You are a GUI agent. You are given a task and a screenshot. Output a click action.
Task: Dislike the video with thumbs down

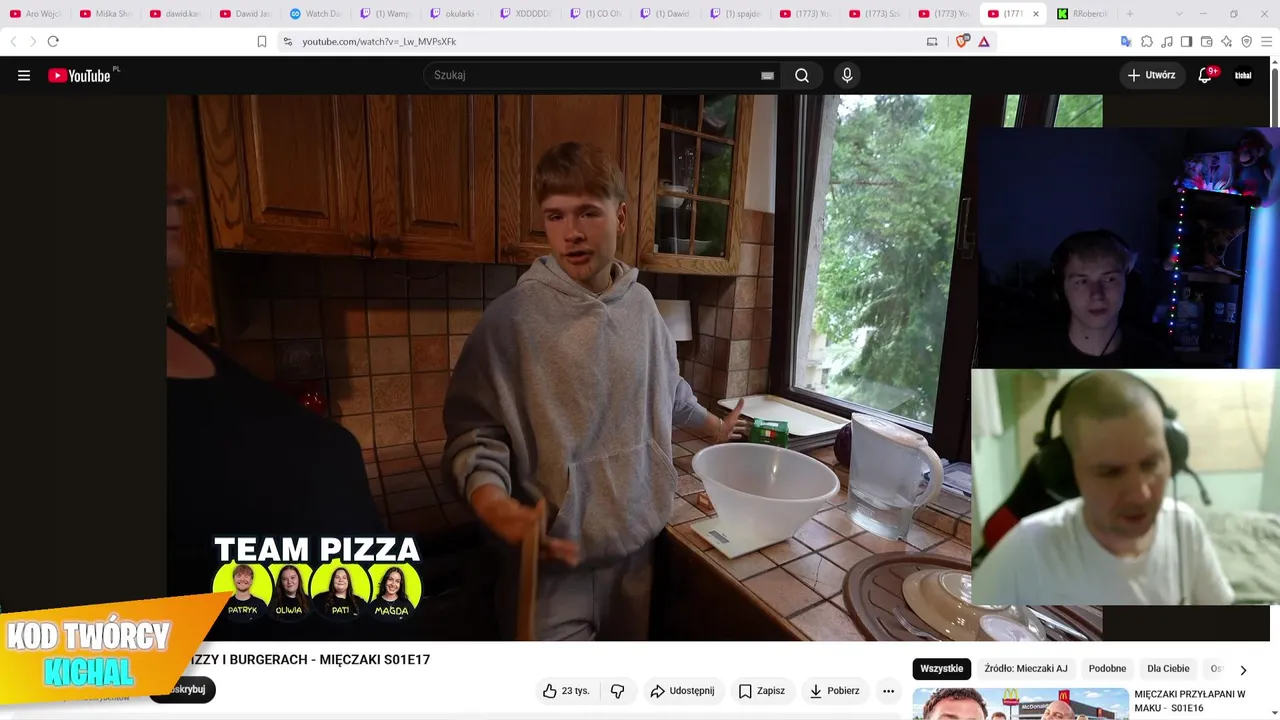coord(618,691)
